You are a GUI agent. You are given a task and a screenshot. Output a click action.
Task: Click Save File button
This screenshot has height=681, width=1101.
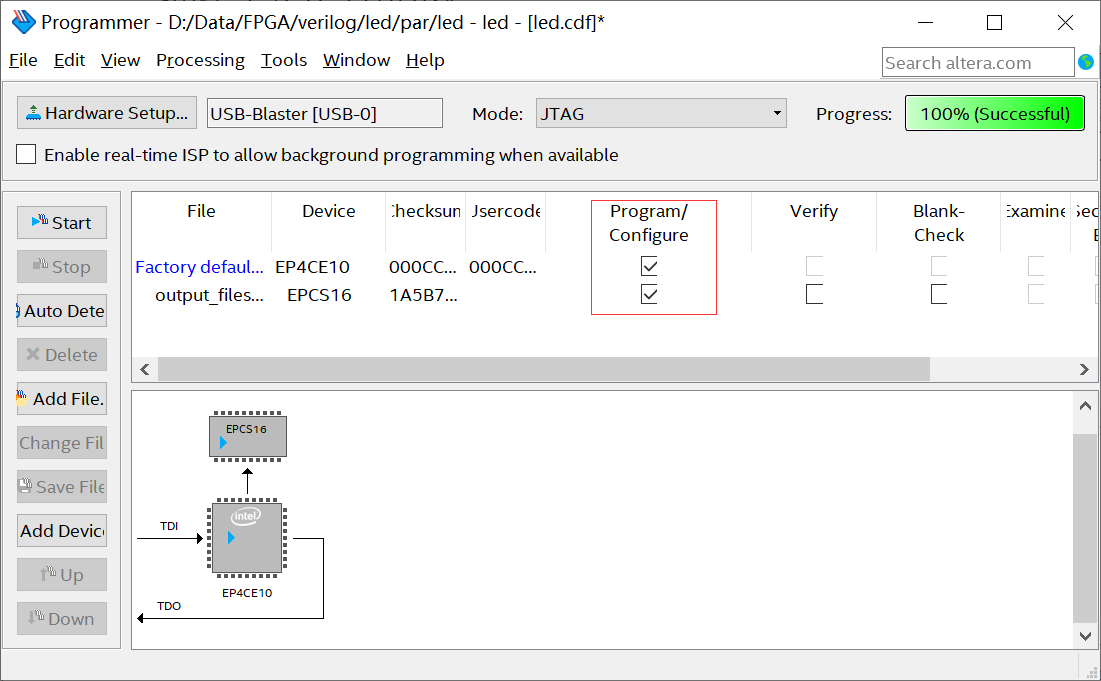[x=62, y=487]
